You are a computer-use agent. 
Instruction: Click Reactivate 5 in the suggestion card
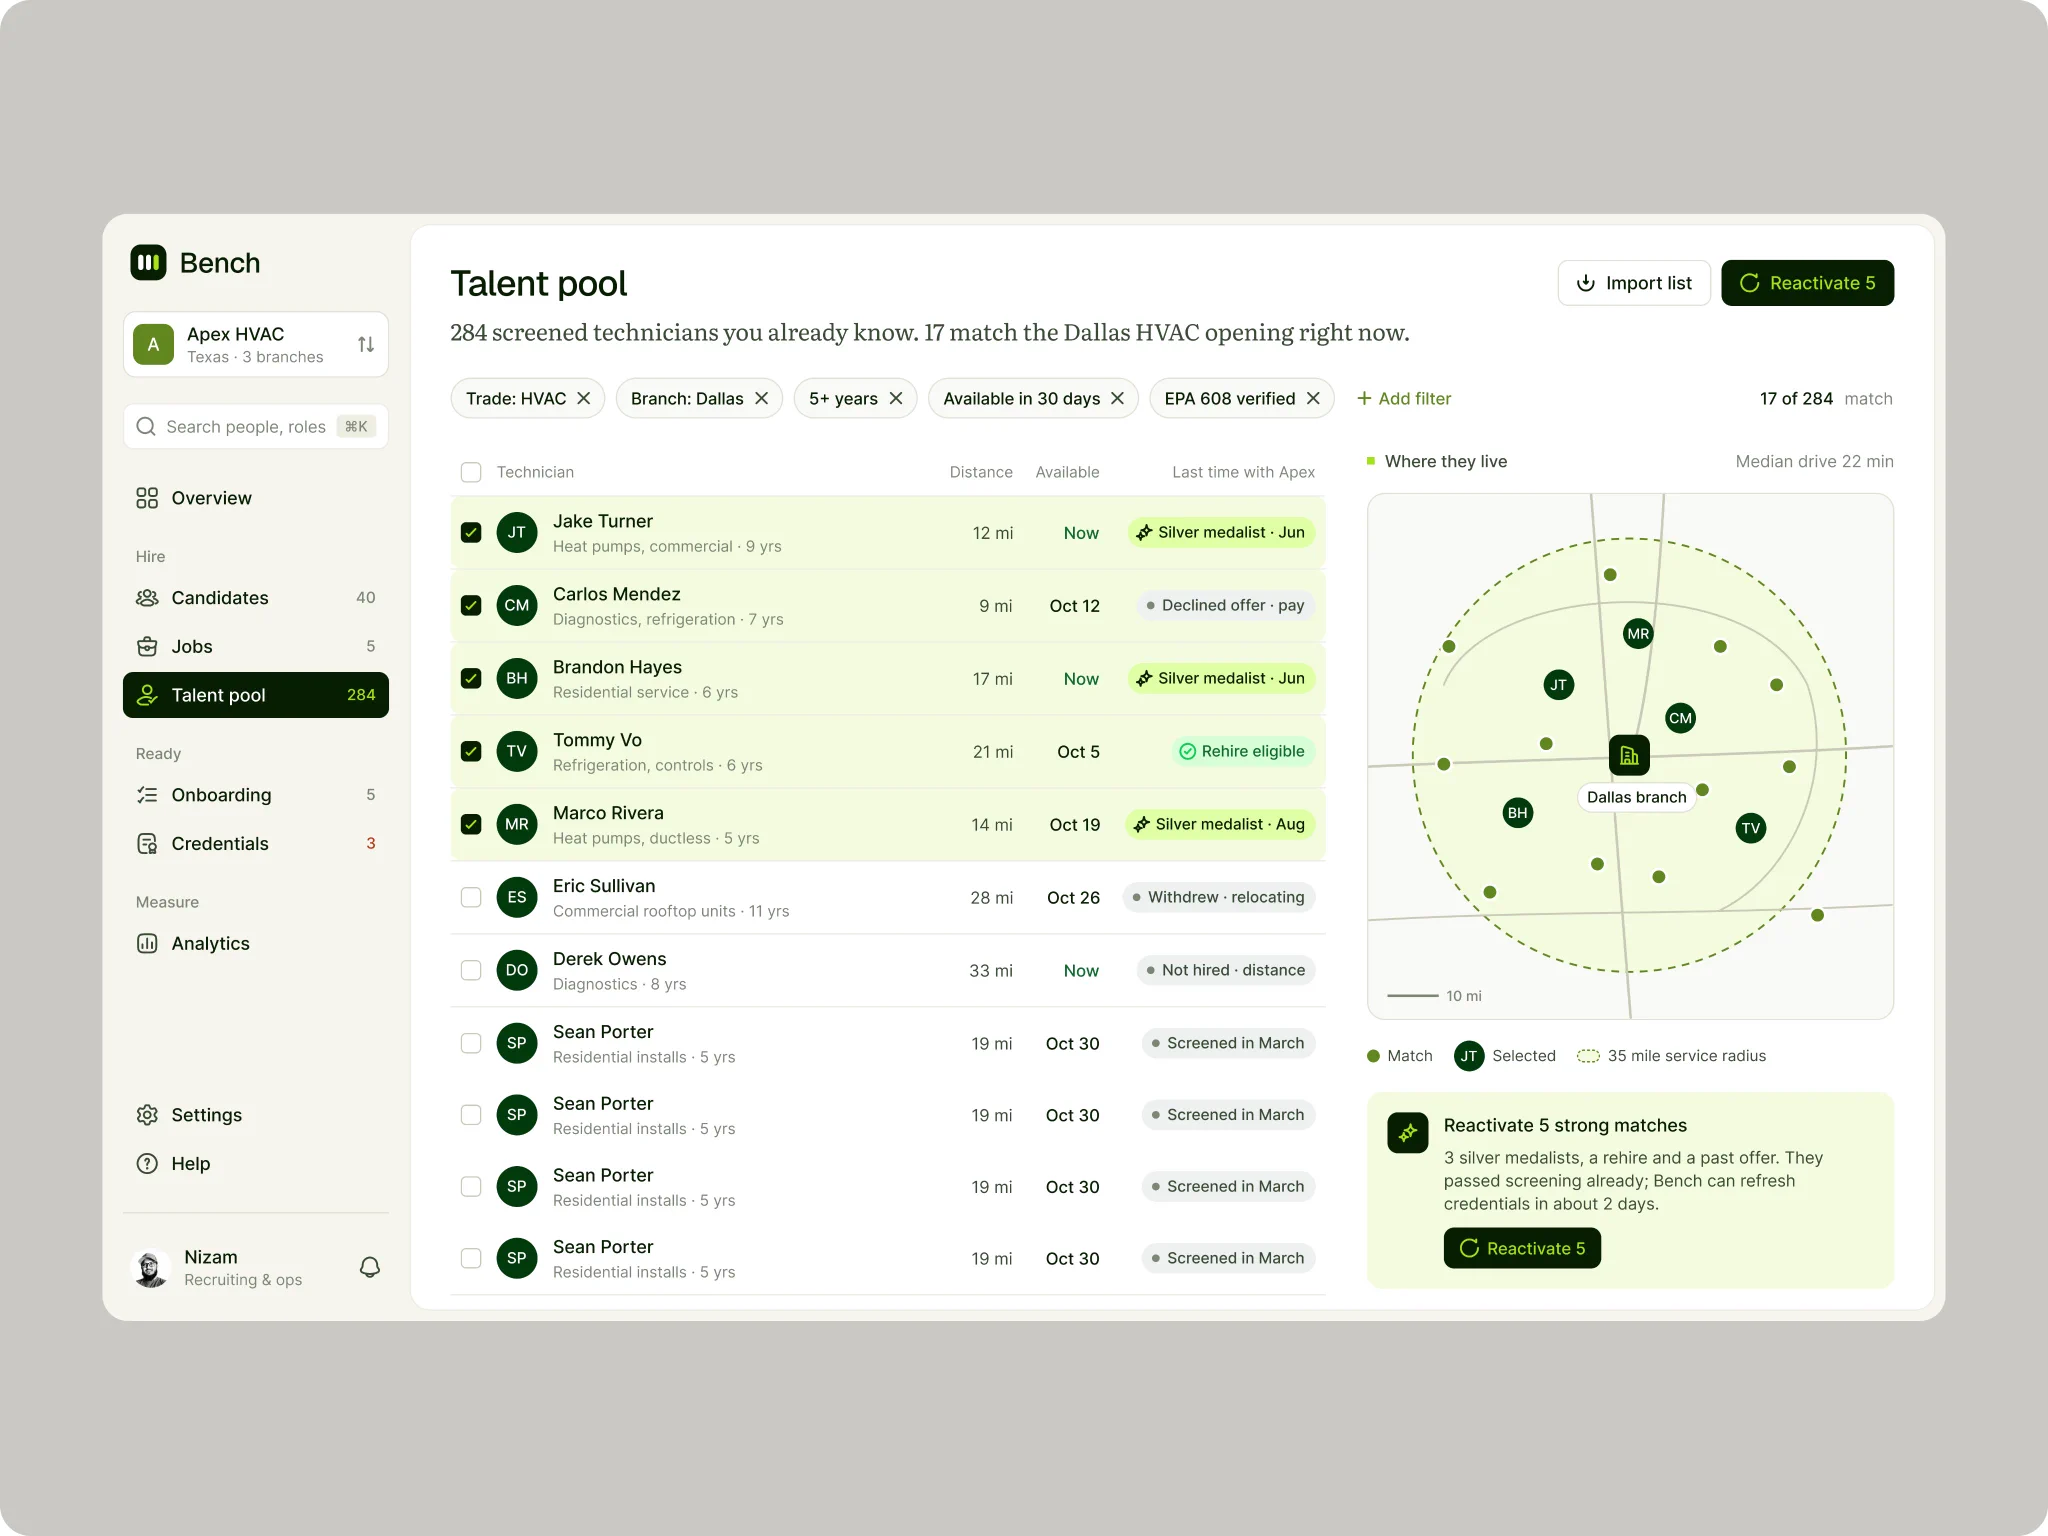pyautogui.click(x=1522, y=1248)
